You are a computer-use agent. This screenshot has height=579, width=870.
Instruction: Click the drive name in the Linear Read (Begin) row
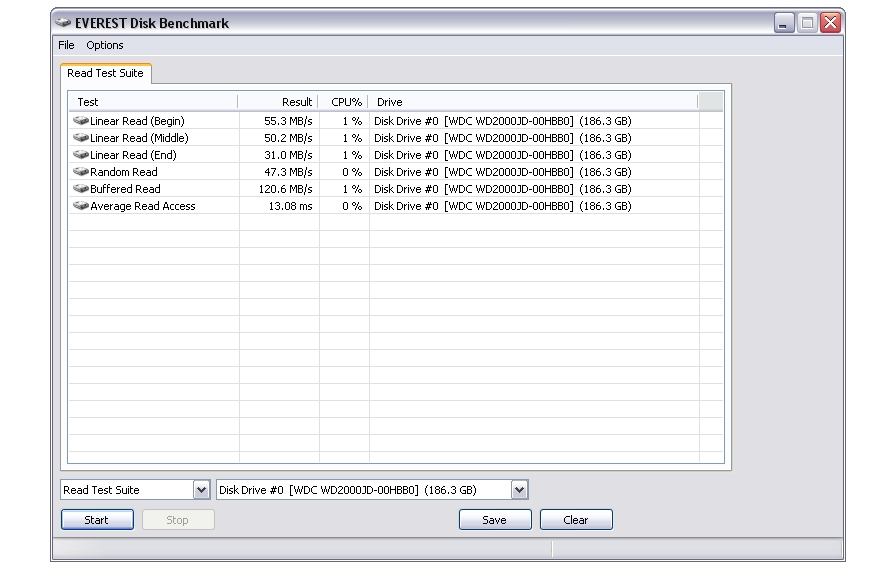pyautogui.click(x=503, y=121)
